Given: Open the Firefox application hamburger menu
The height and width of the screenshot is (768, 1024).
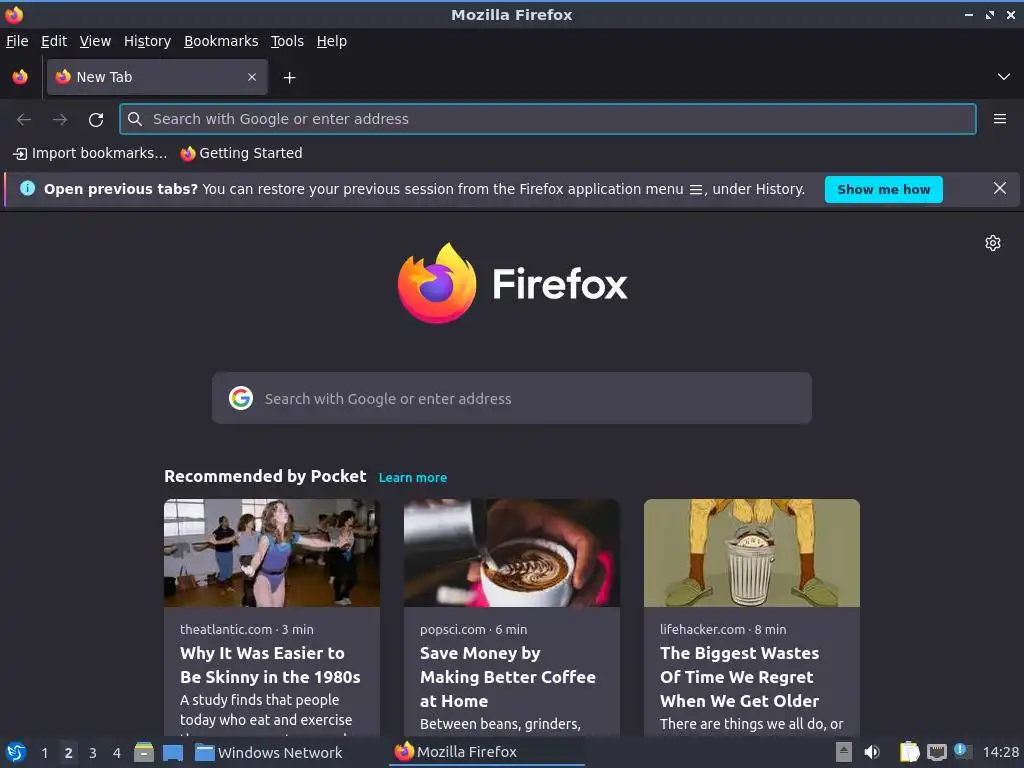Looking at the screenshot, I should [x=999, y=119].
